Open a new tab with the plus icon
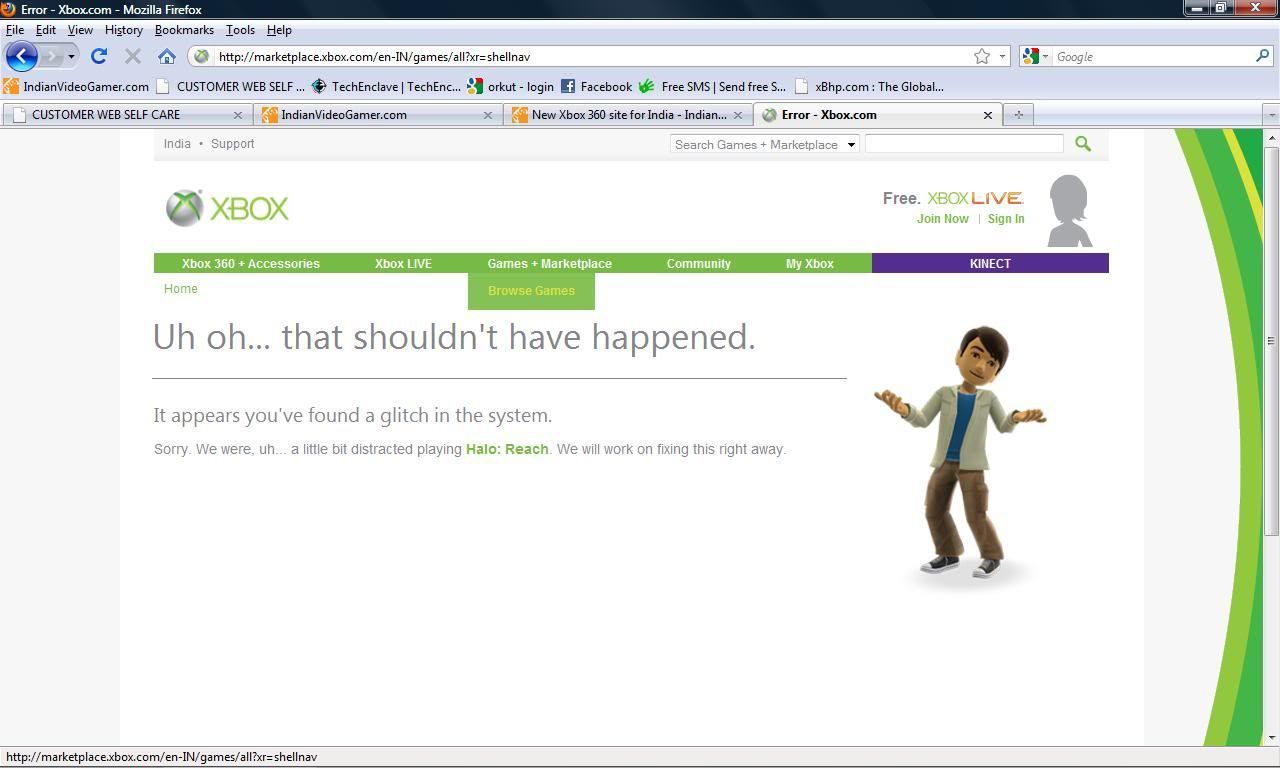Image resolution: width=1280 pixels, height=768 pixels. pos(1018,115)
